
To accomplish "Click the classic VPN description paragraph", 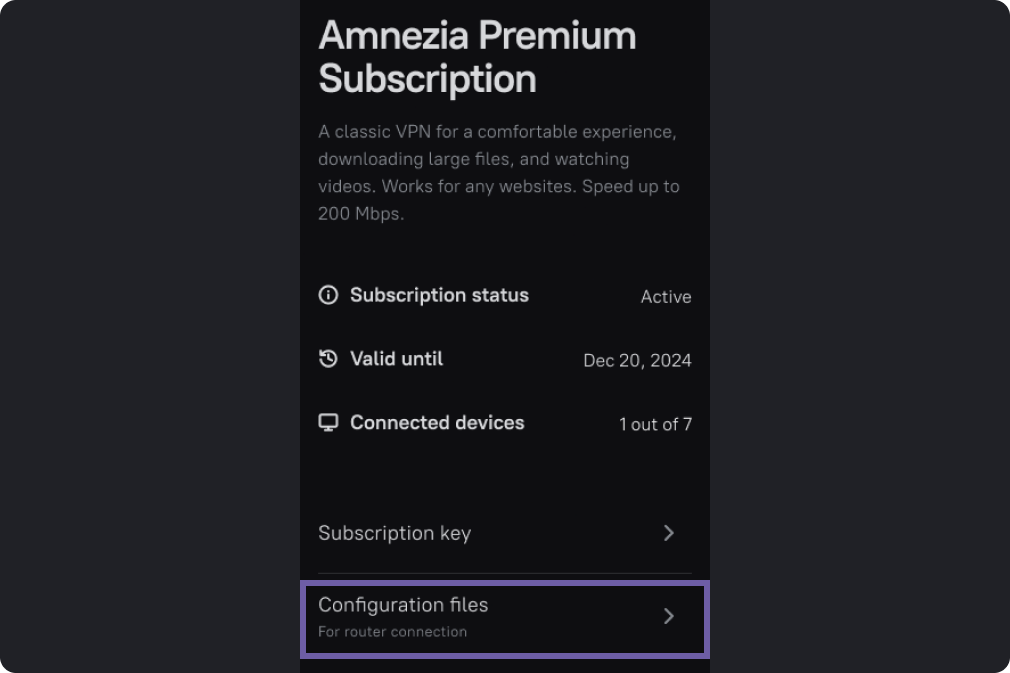I will (x=499, y=173).
